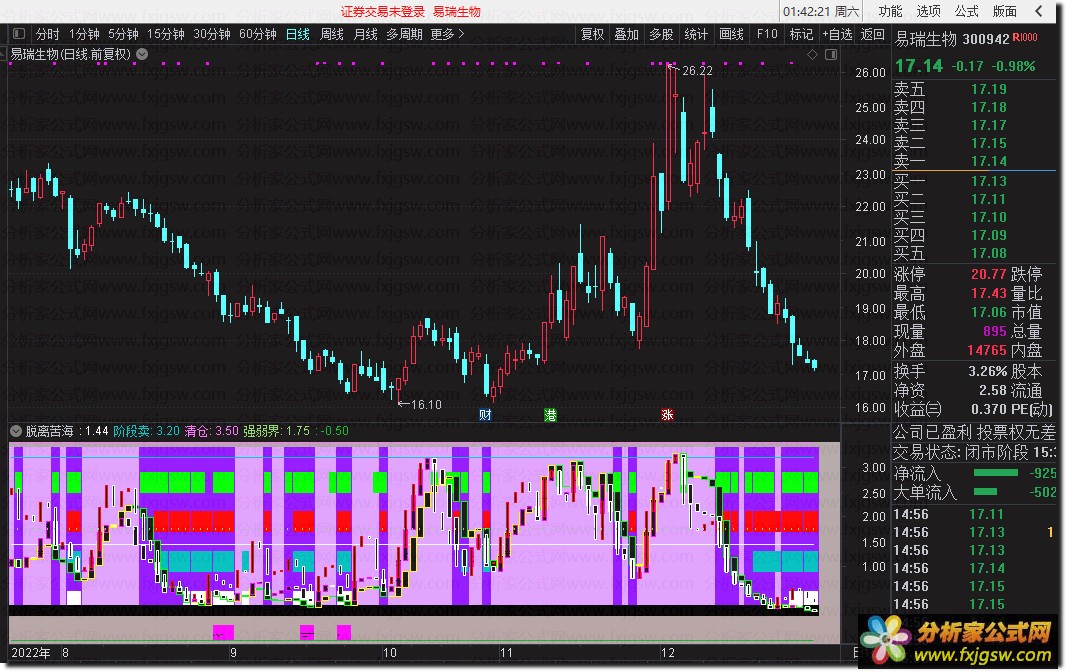1068x672 pixels.
Task: Click the 涨停 limit price 20.77
Action: (988, 274)
